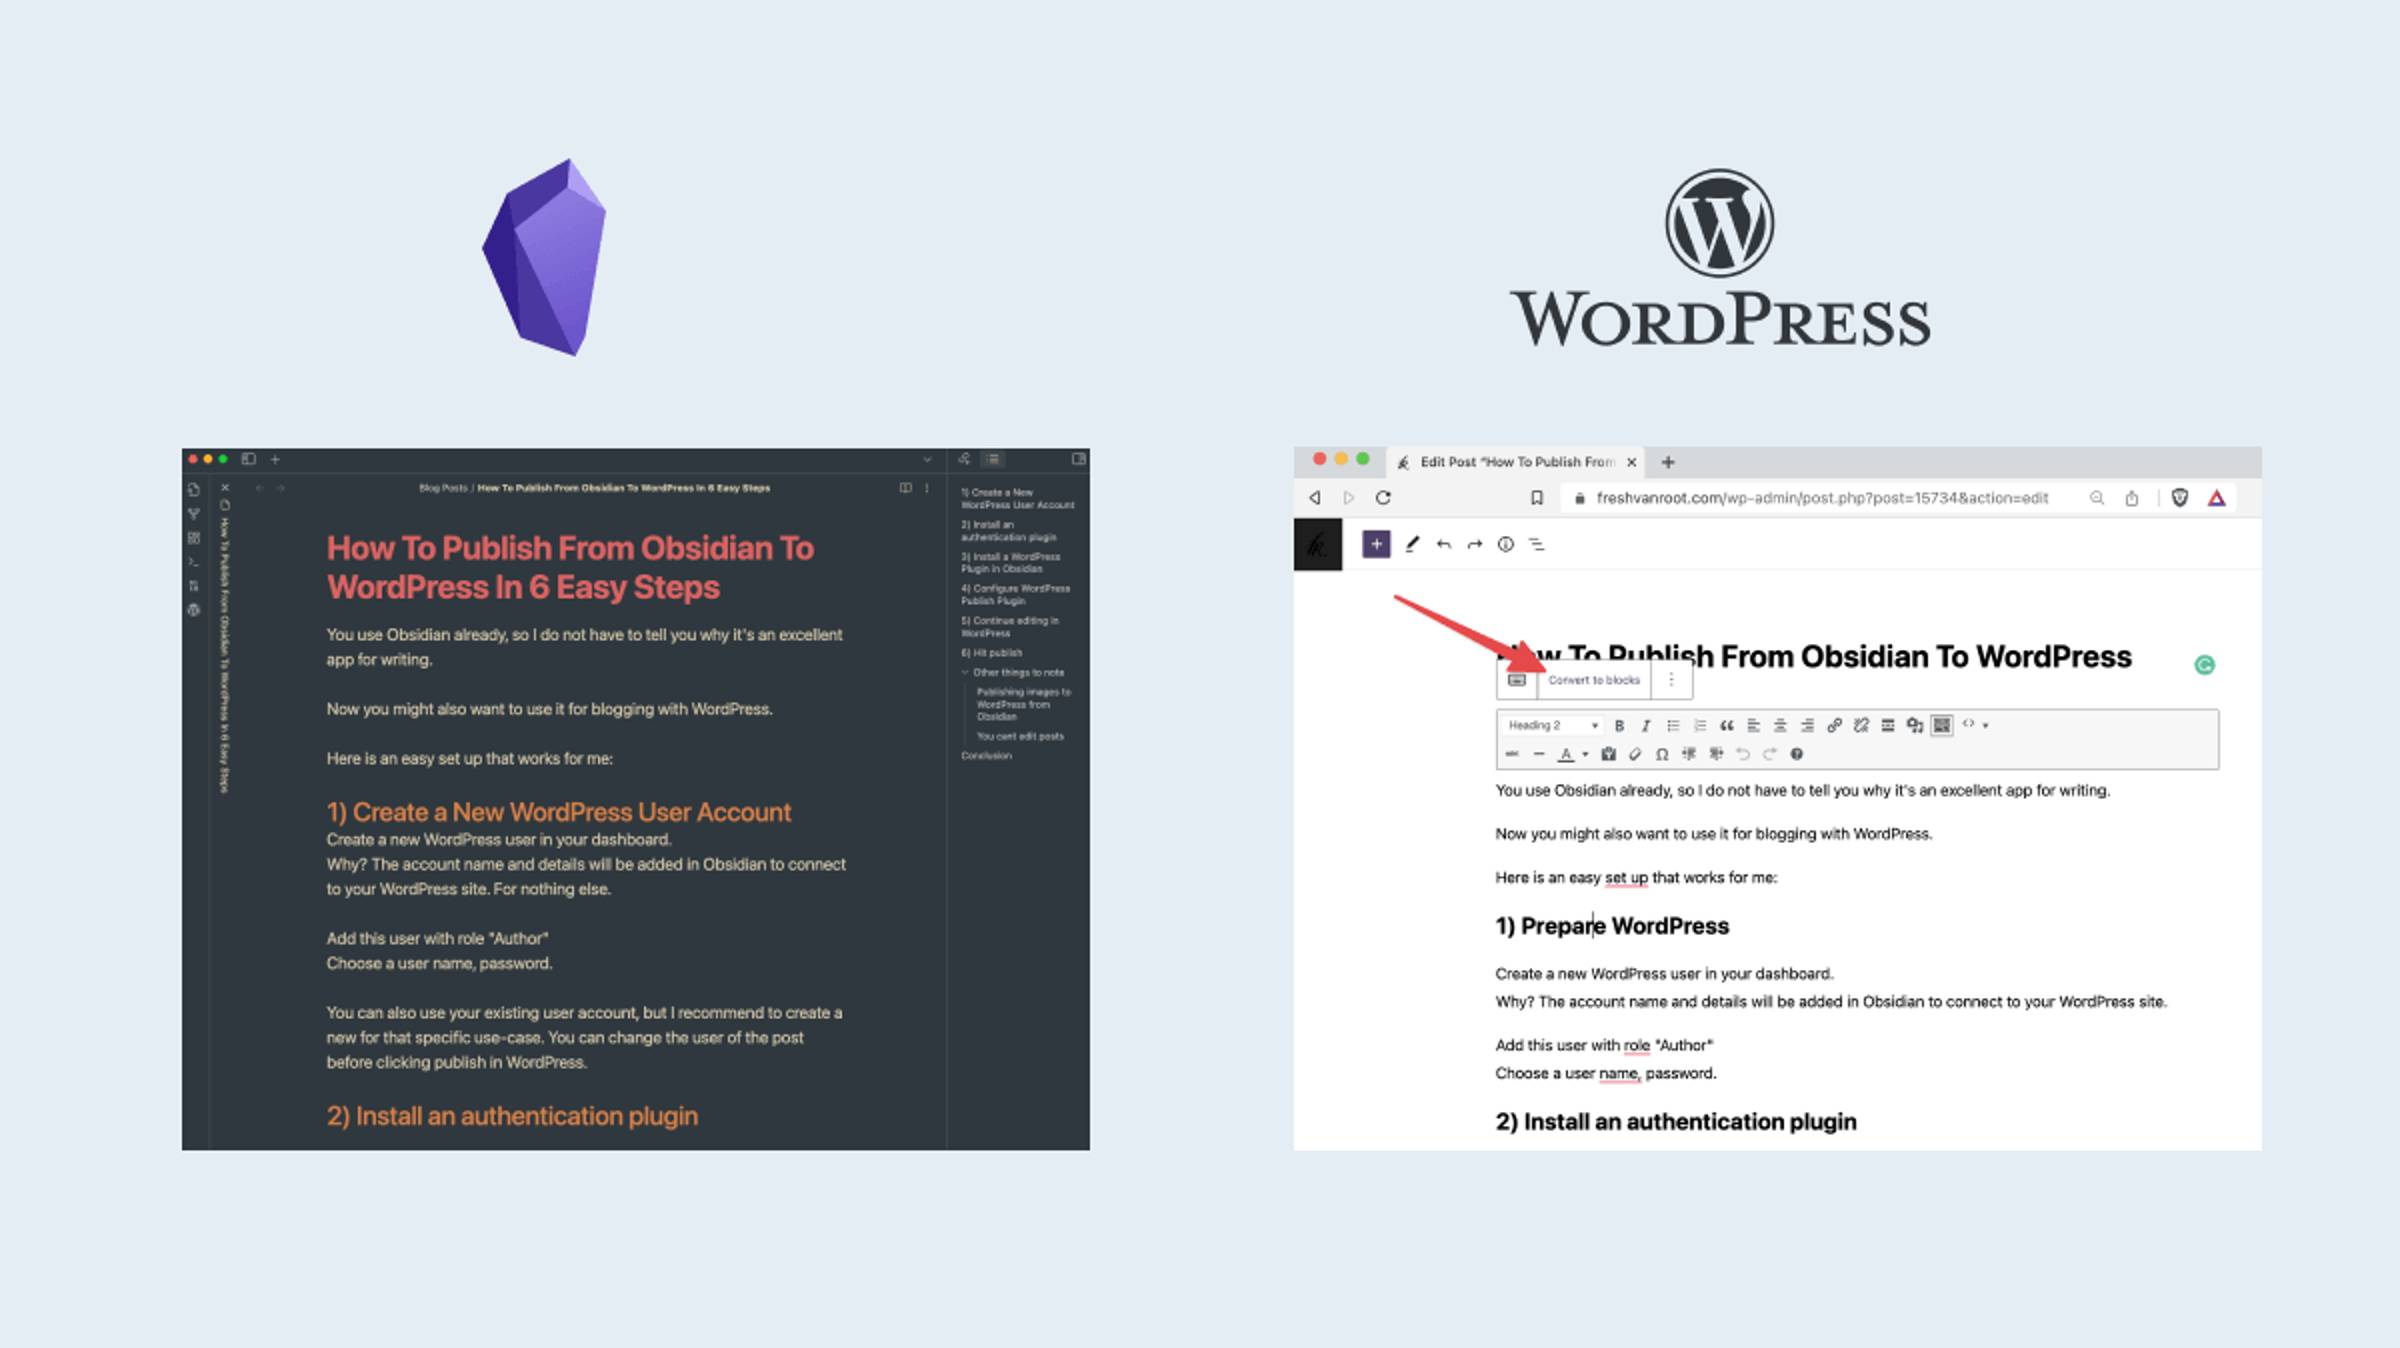Select the Edit Post browser tab
2400x1348 pixels.
(x=1516, y=462)
